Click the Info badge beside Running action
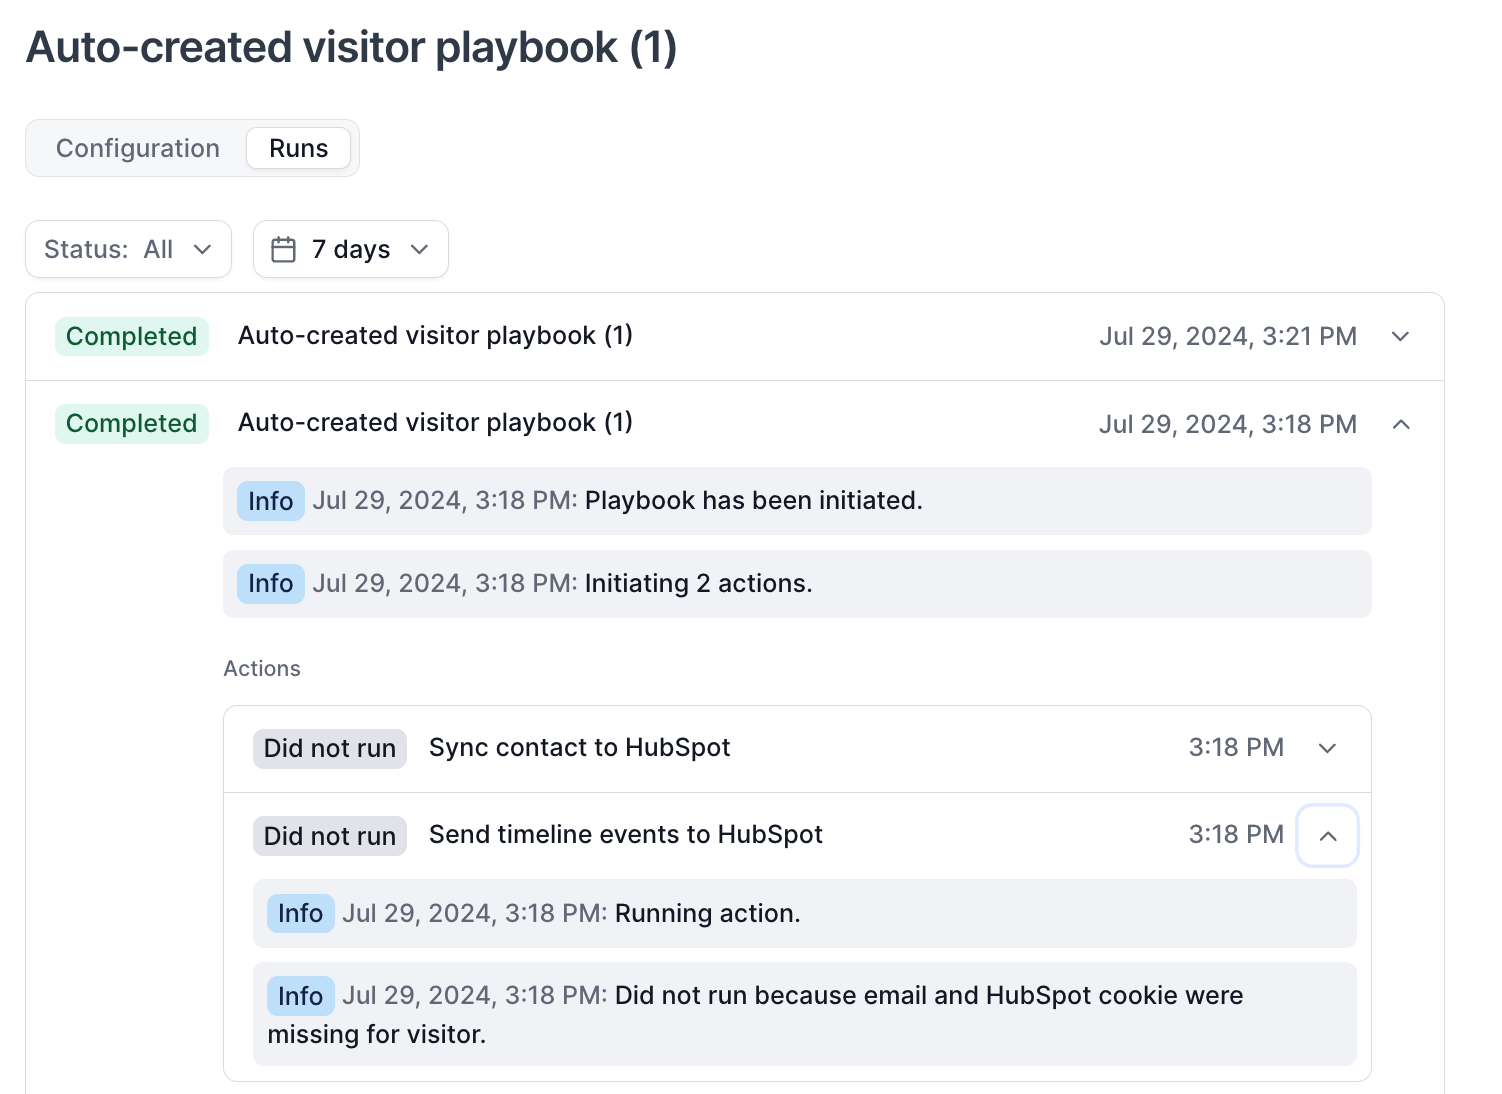The width and height of the screenshot is (1502, 1094). pyautogui.click(x=300, y=913)
